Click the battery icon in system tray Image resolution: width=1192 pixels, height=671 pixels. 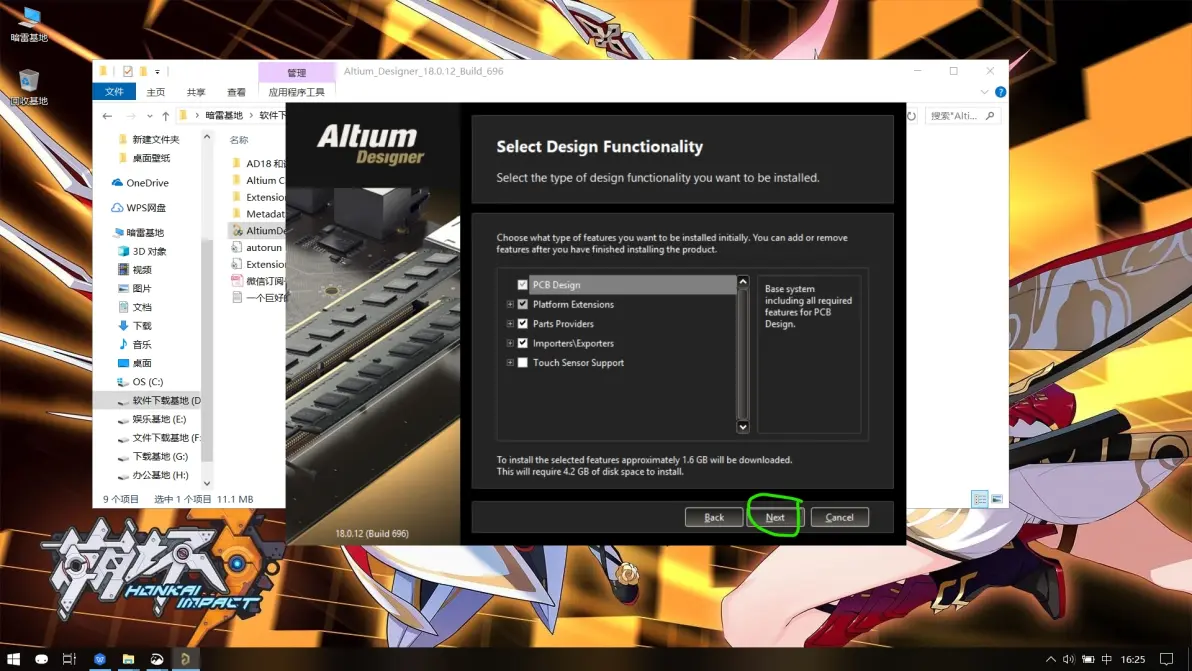tap(1088, 659)
